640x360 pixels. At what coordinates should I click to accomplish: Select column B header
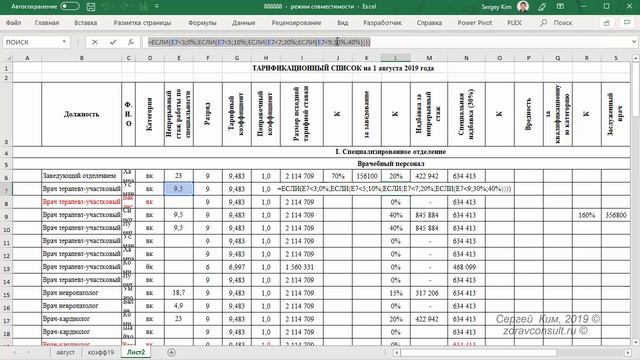pos(82,58)
